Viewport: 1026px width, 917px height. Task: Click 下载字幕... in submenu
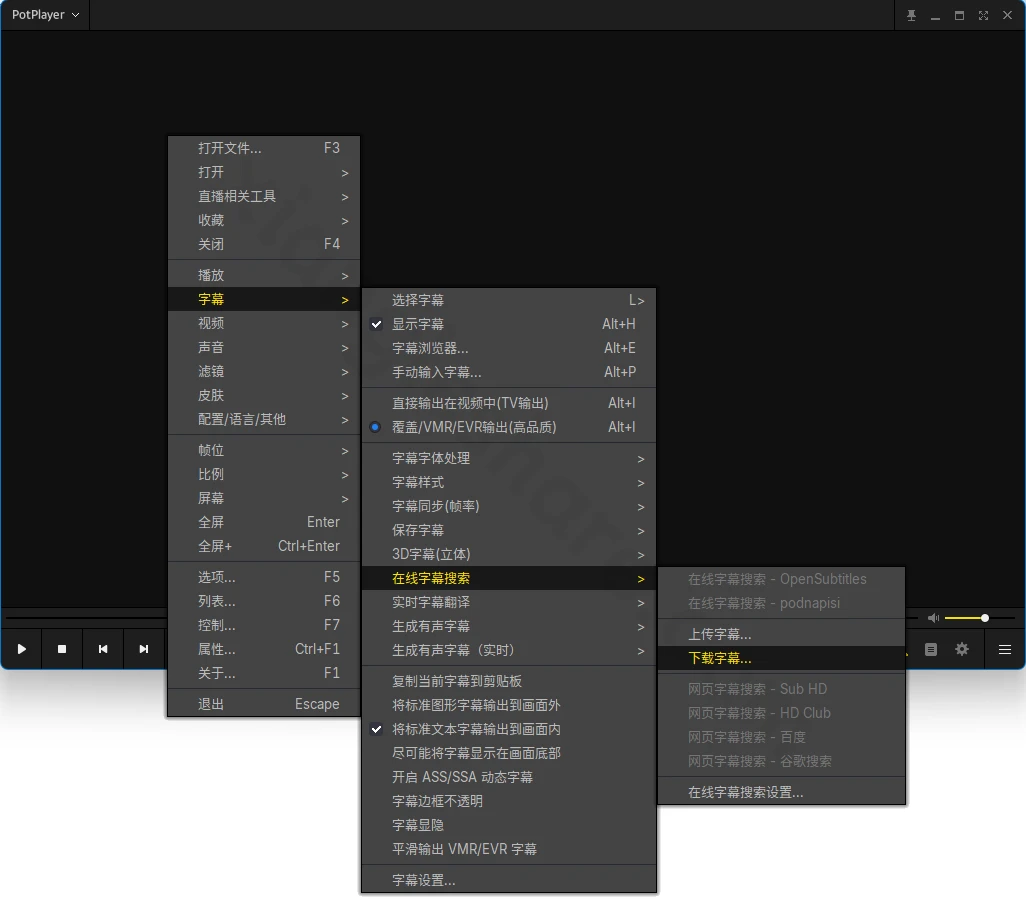781,658
